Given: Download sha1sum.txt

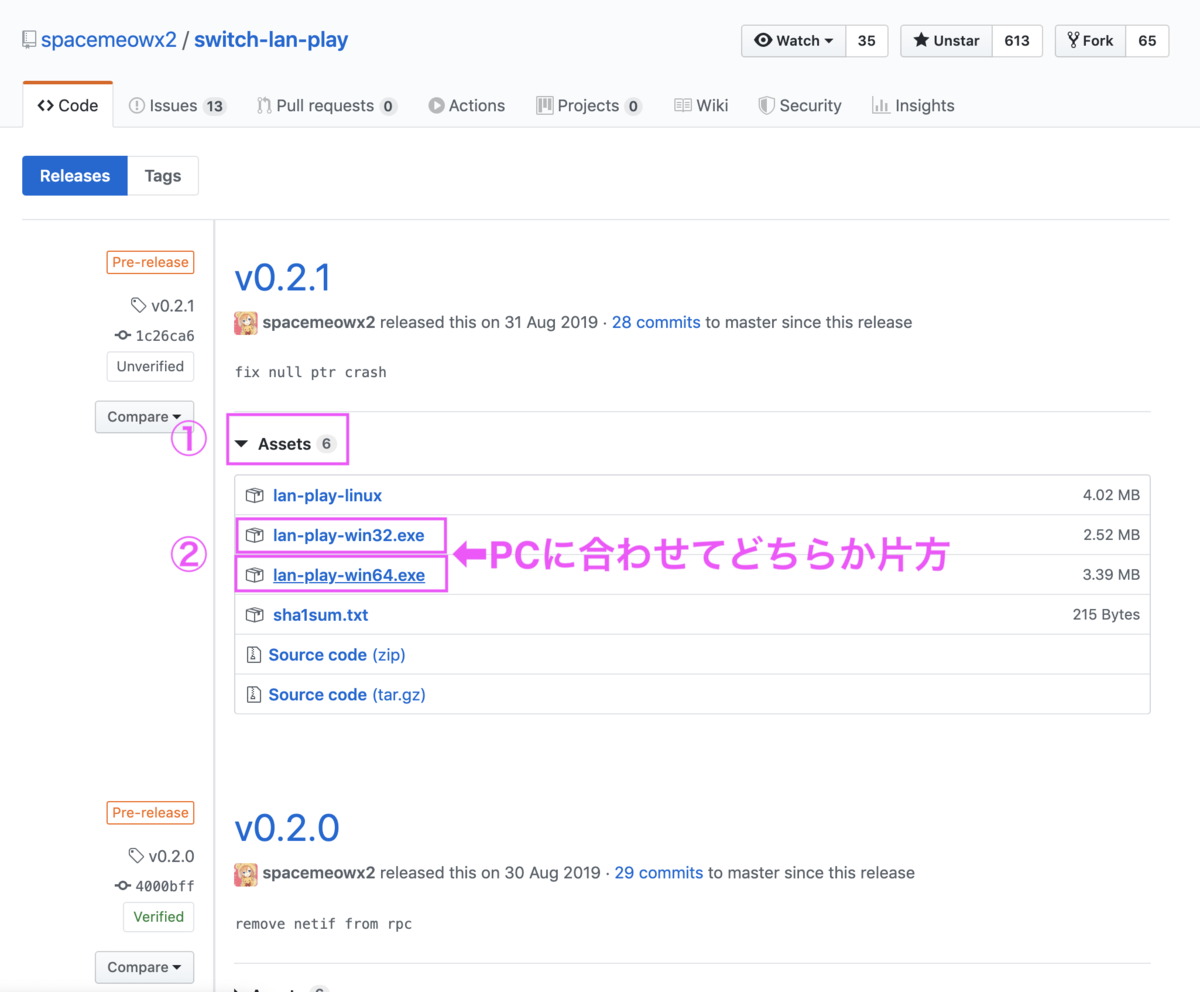Looking at the screenshot, I should tap(320, 615).
